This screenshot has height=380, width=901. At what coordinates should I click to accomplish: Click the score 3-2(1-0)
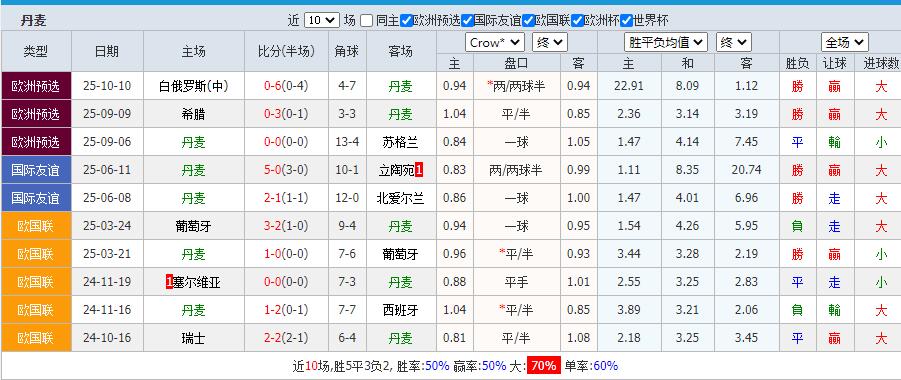[x=286, y=226]
